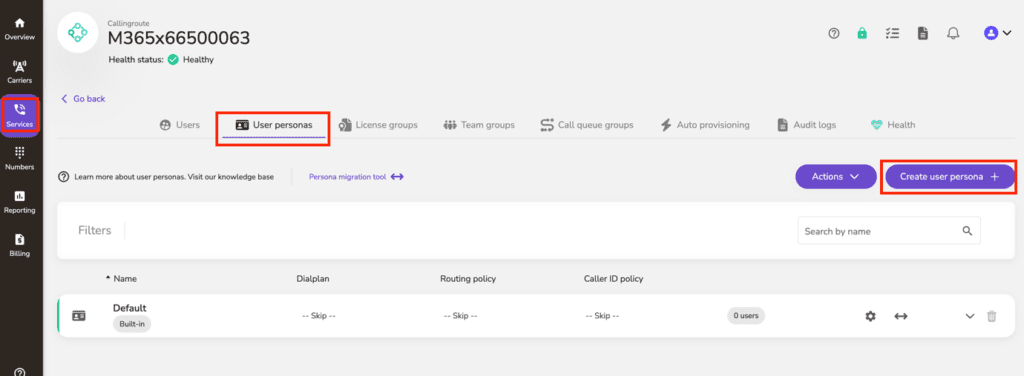This screenshot has height=376, width=1024.
Task: Open the checklist icon in header
Action: (x=892, y=34)
